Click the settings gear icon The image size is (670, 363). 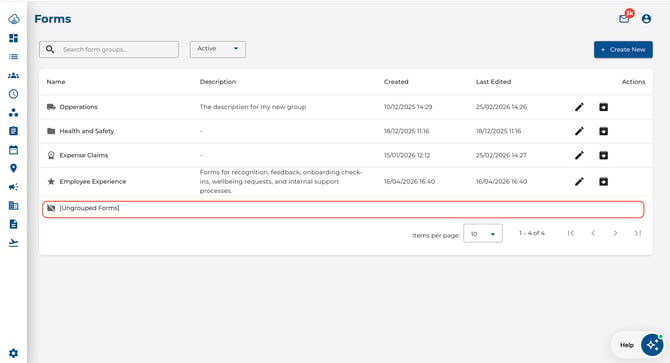(13, 353)
